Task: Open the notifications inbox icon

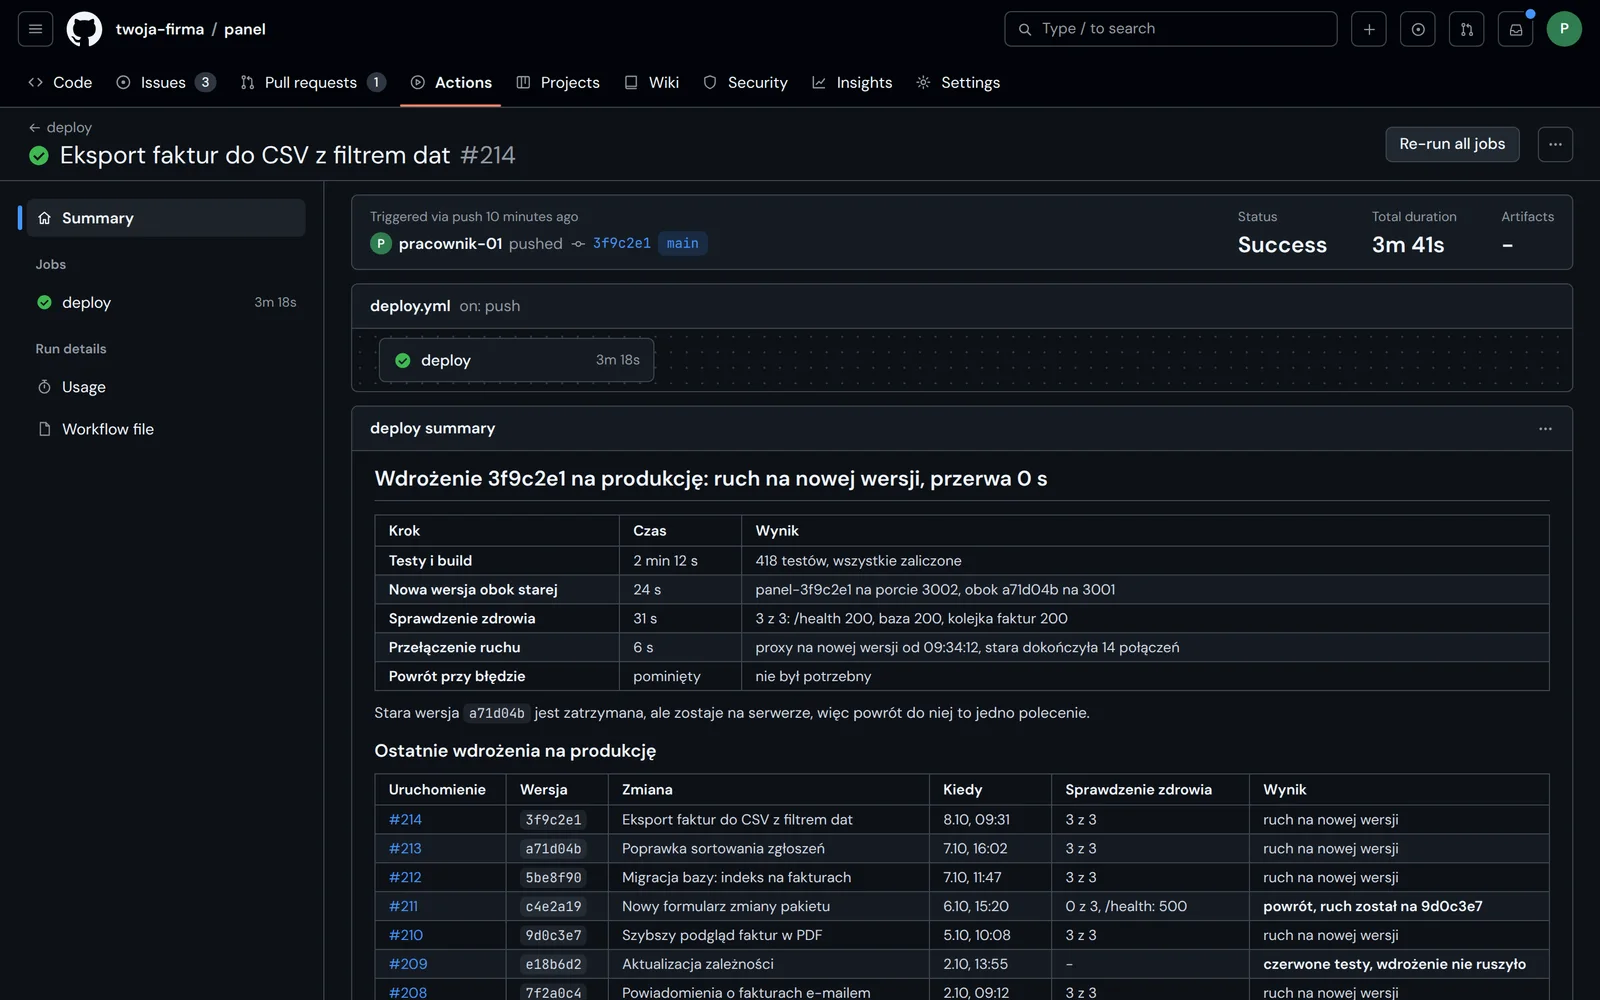Action: 1515,29
